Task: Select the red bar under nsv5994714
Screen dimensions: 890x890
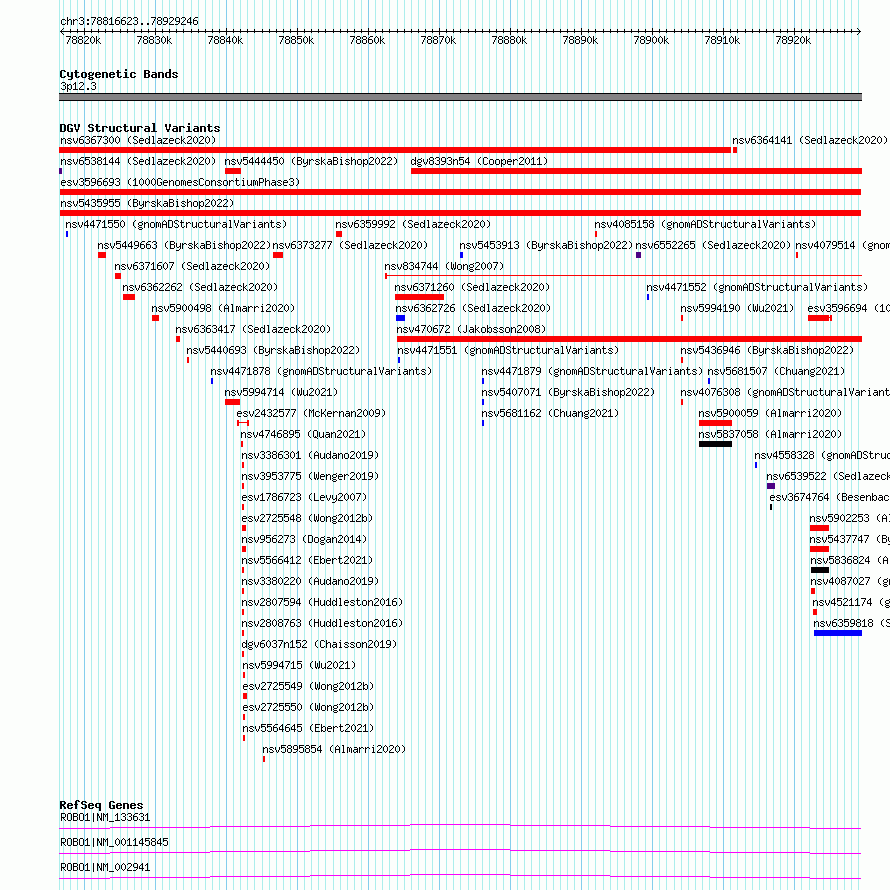Action: coord(232,402)
